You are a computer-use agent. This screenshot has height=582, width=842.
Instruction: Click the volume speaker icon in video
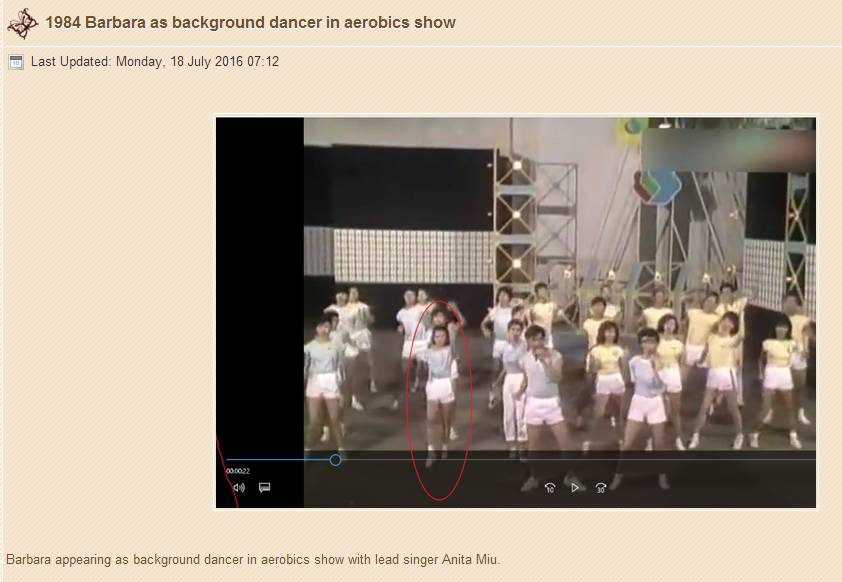(x=239, y=488)
